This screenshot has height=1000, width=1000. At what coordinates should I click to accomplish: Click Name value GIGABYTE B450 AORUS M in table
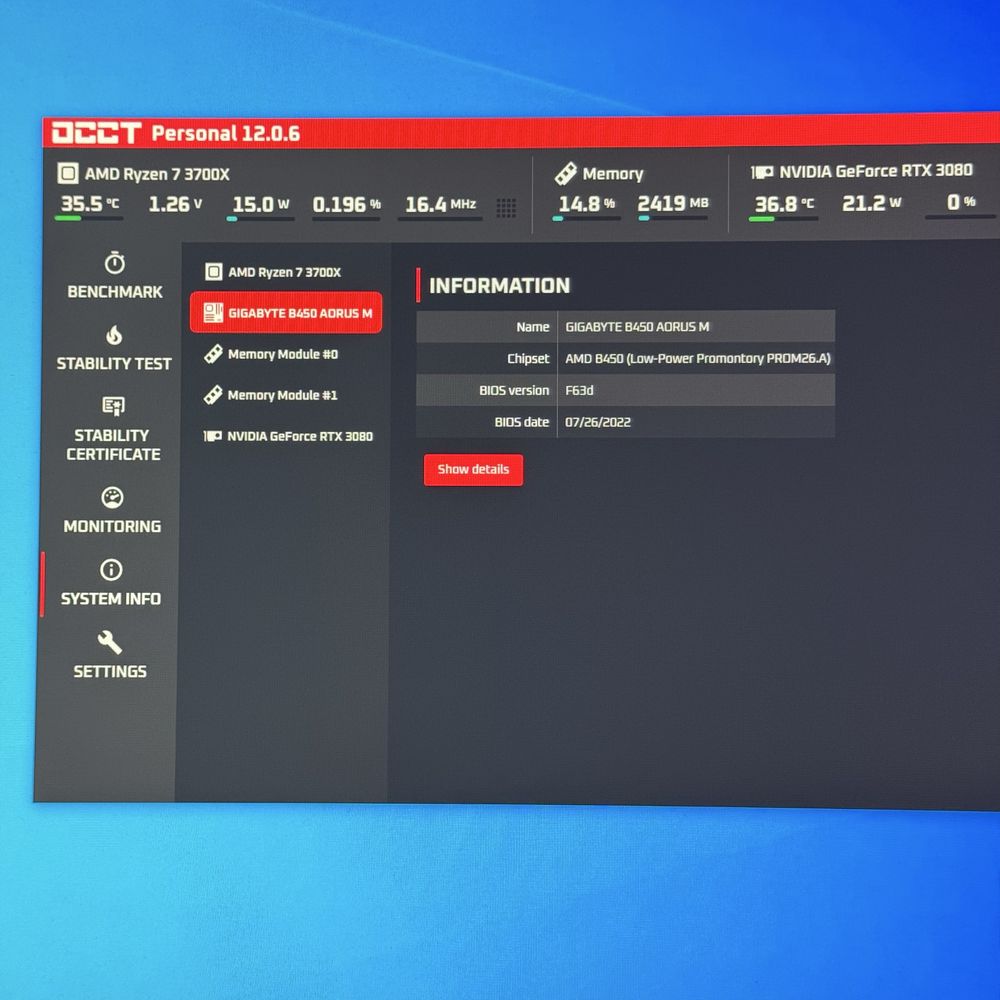tap(637, 327)
